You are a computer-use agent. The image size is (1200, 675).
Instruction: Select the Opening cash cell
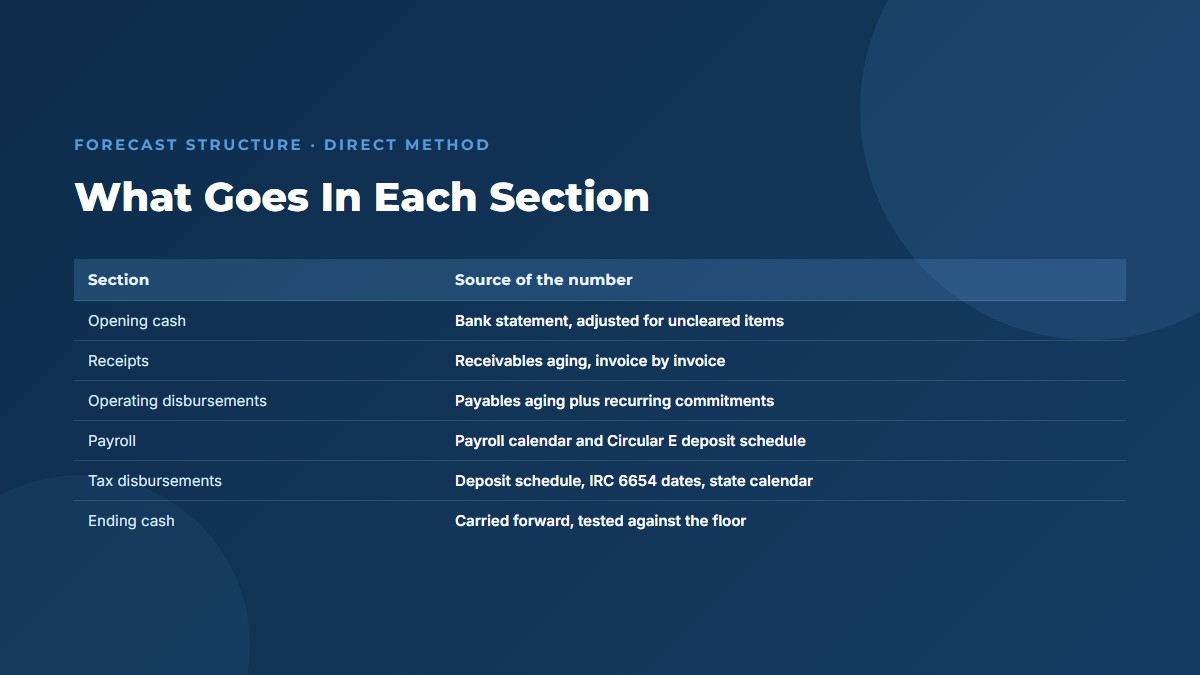click(137, 321)
